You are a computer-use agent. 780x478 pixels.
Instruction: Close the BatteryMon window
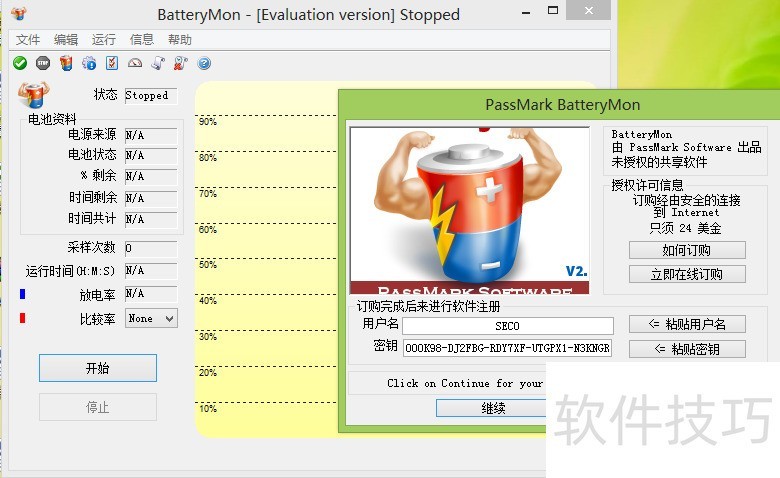[588, 10]
